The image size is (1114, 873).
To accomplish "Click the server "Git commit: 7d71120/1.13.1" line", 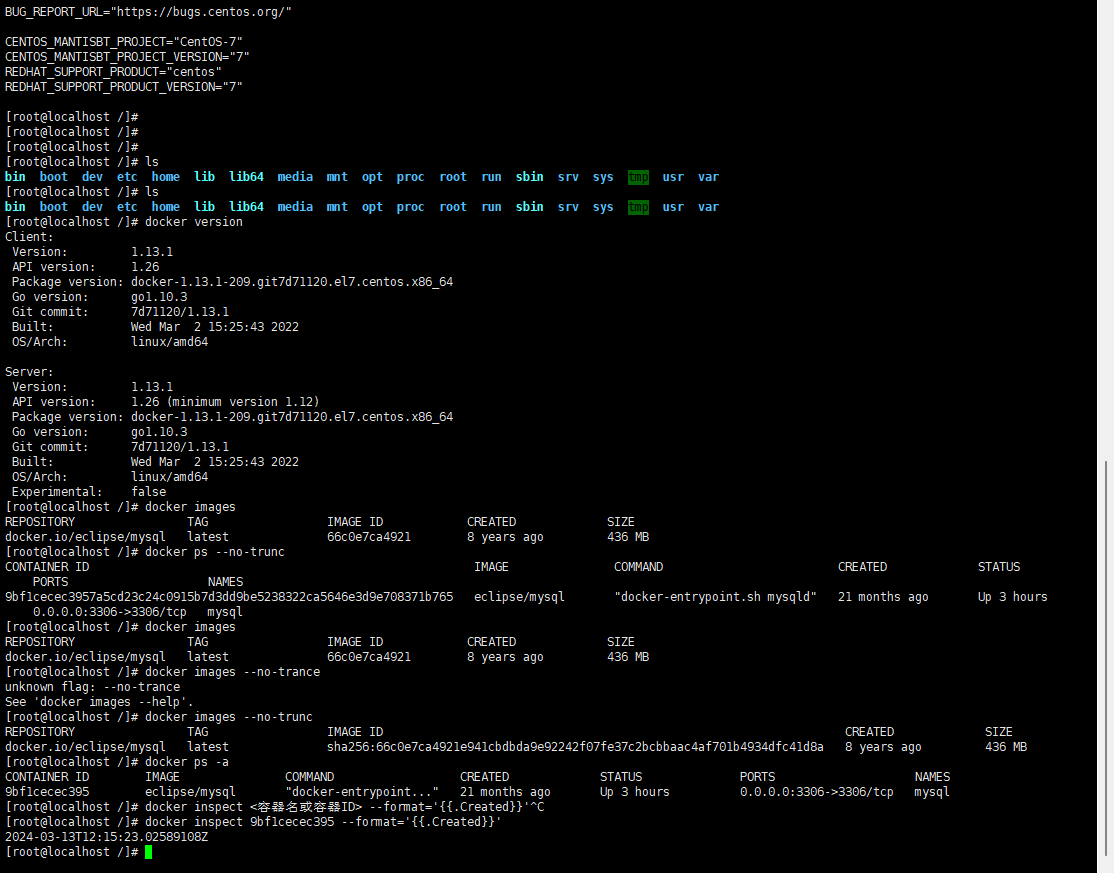I will pos(120,447).
